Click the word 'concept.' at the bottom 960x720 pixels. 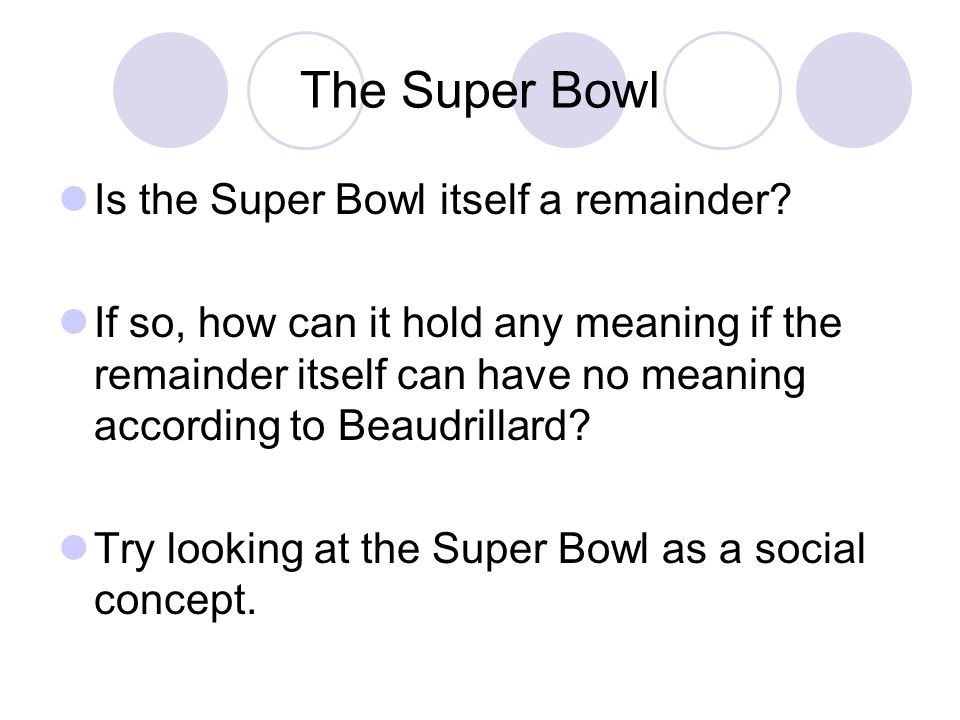[x=175, y=600]
